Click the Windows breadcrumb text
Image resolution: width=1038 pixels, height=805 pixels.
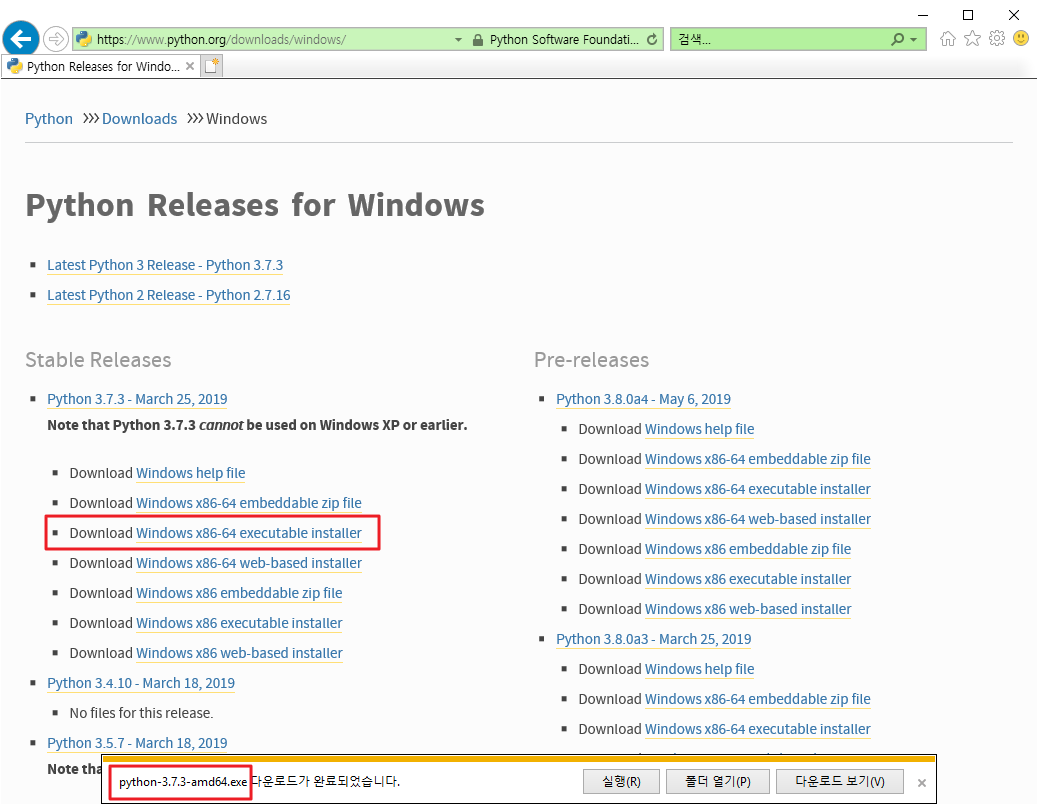[x=236, y=119]
